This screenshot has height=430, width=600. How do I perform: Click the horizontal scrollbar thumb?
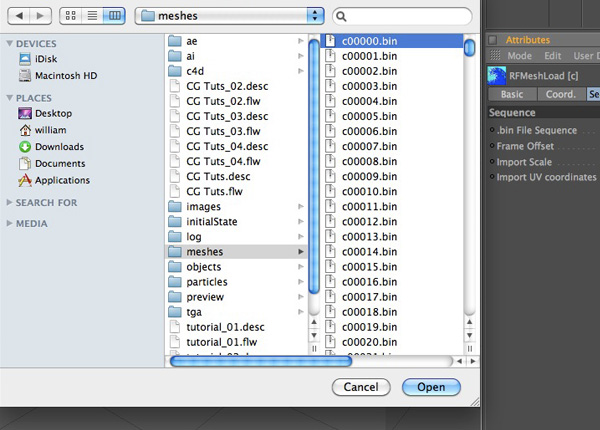tap(261, 361)
